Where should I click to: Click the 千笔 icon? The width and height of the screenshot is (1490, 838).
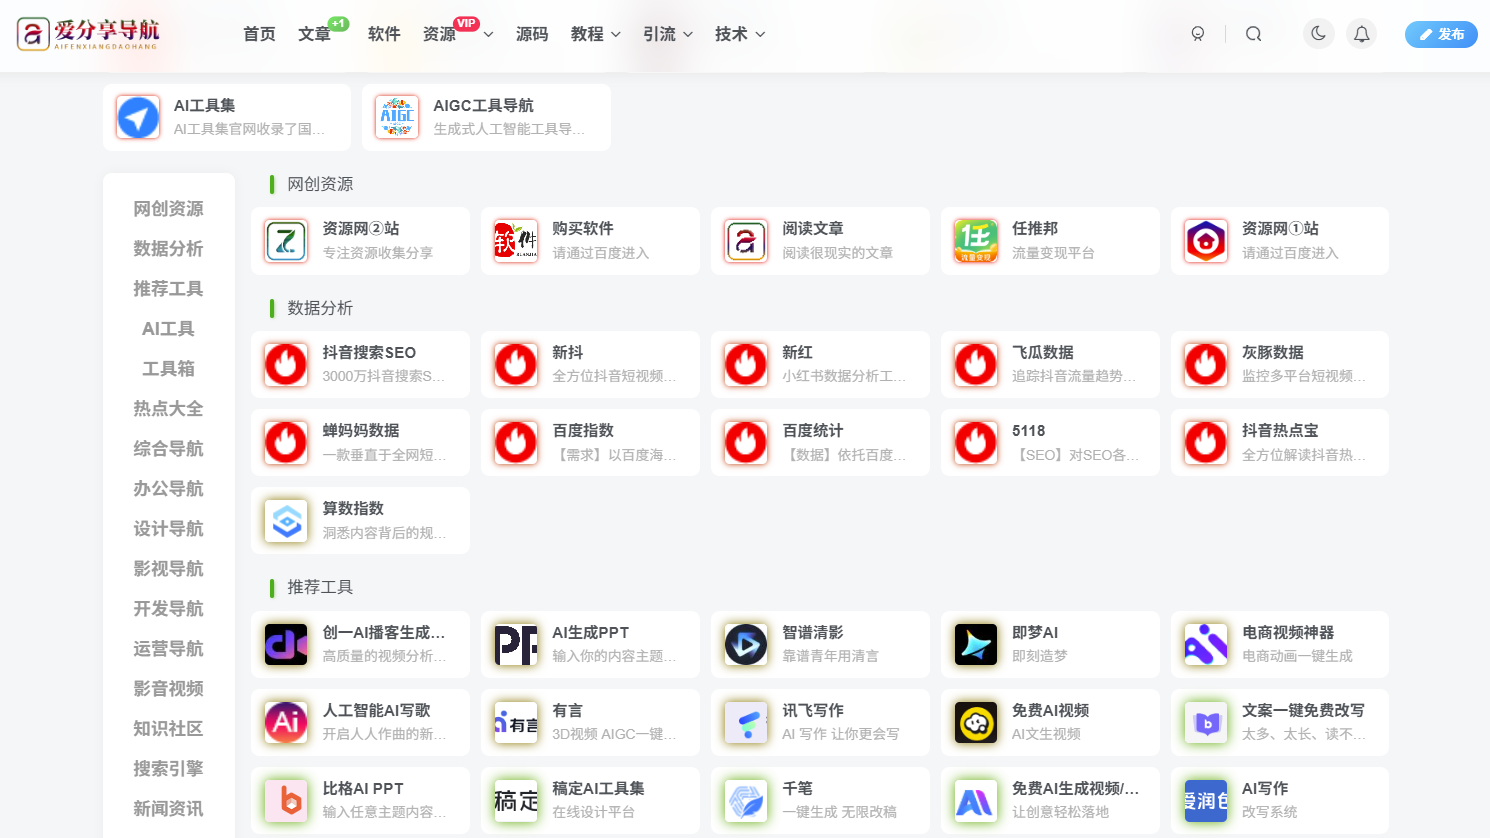[746, 801]
